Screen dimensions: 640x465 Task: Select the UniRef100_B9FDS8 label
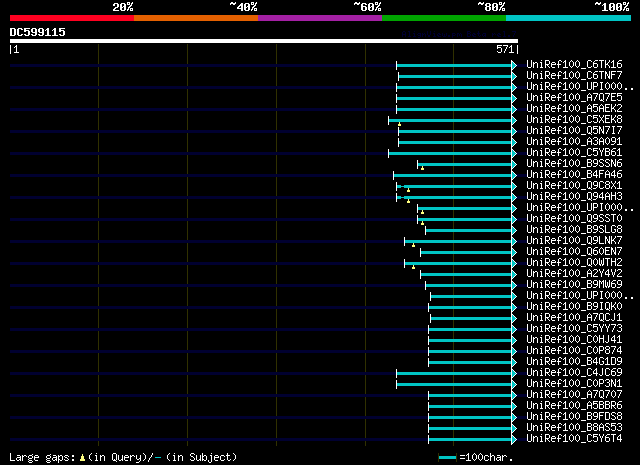(x=574, y=417)
